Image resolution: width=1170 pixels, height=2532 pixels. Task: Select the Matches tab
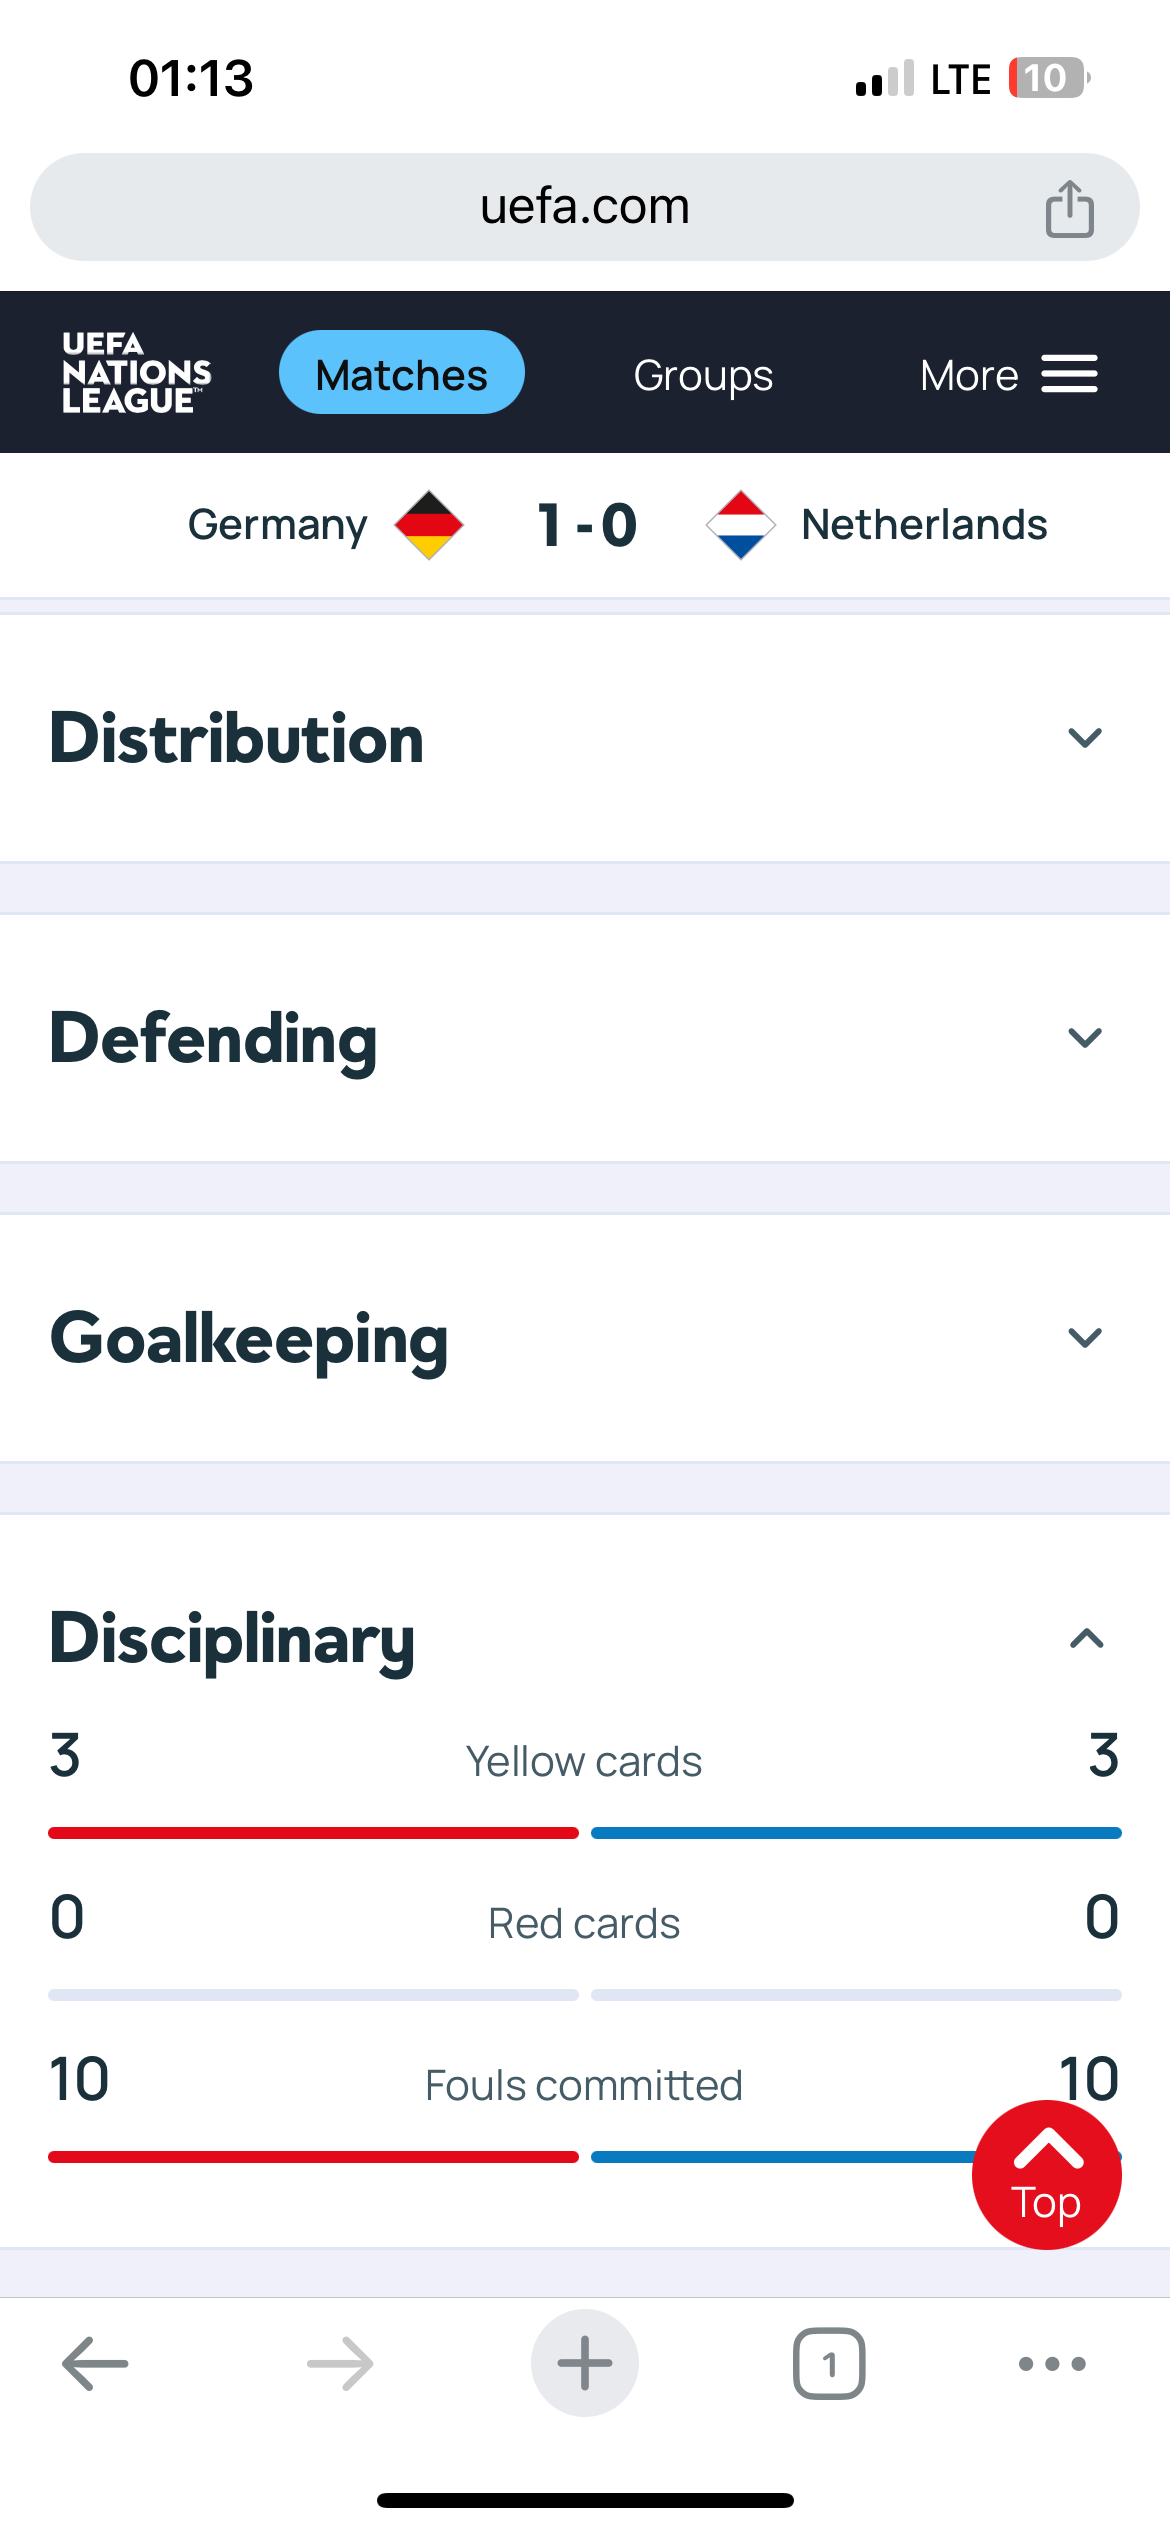(x=402, y=373)
